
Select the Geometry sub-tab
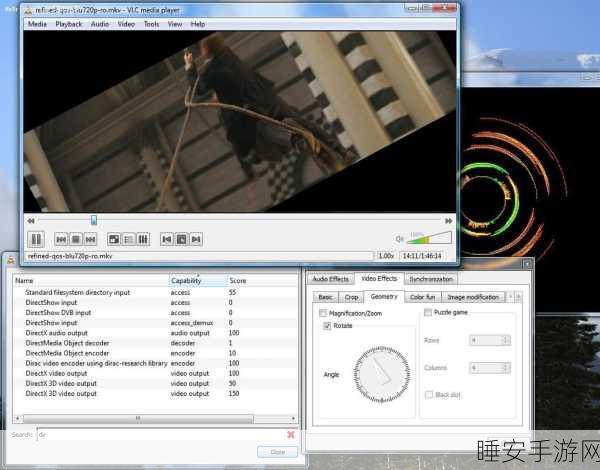[x=384, y=297]
